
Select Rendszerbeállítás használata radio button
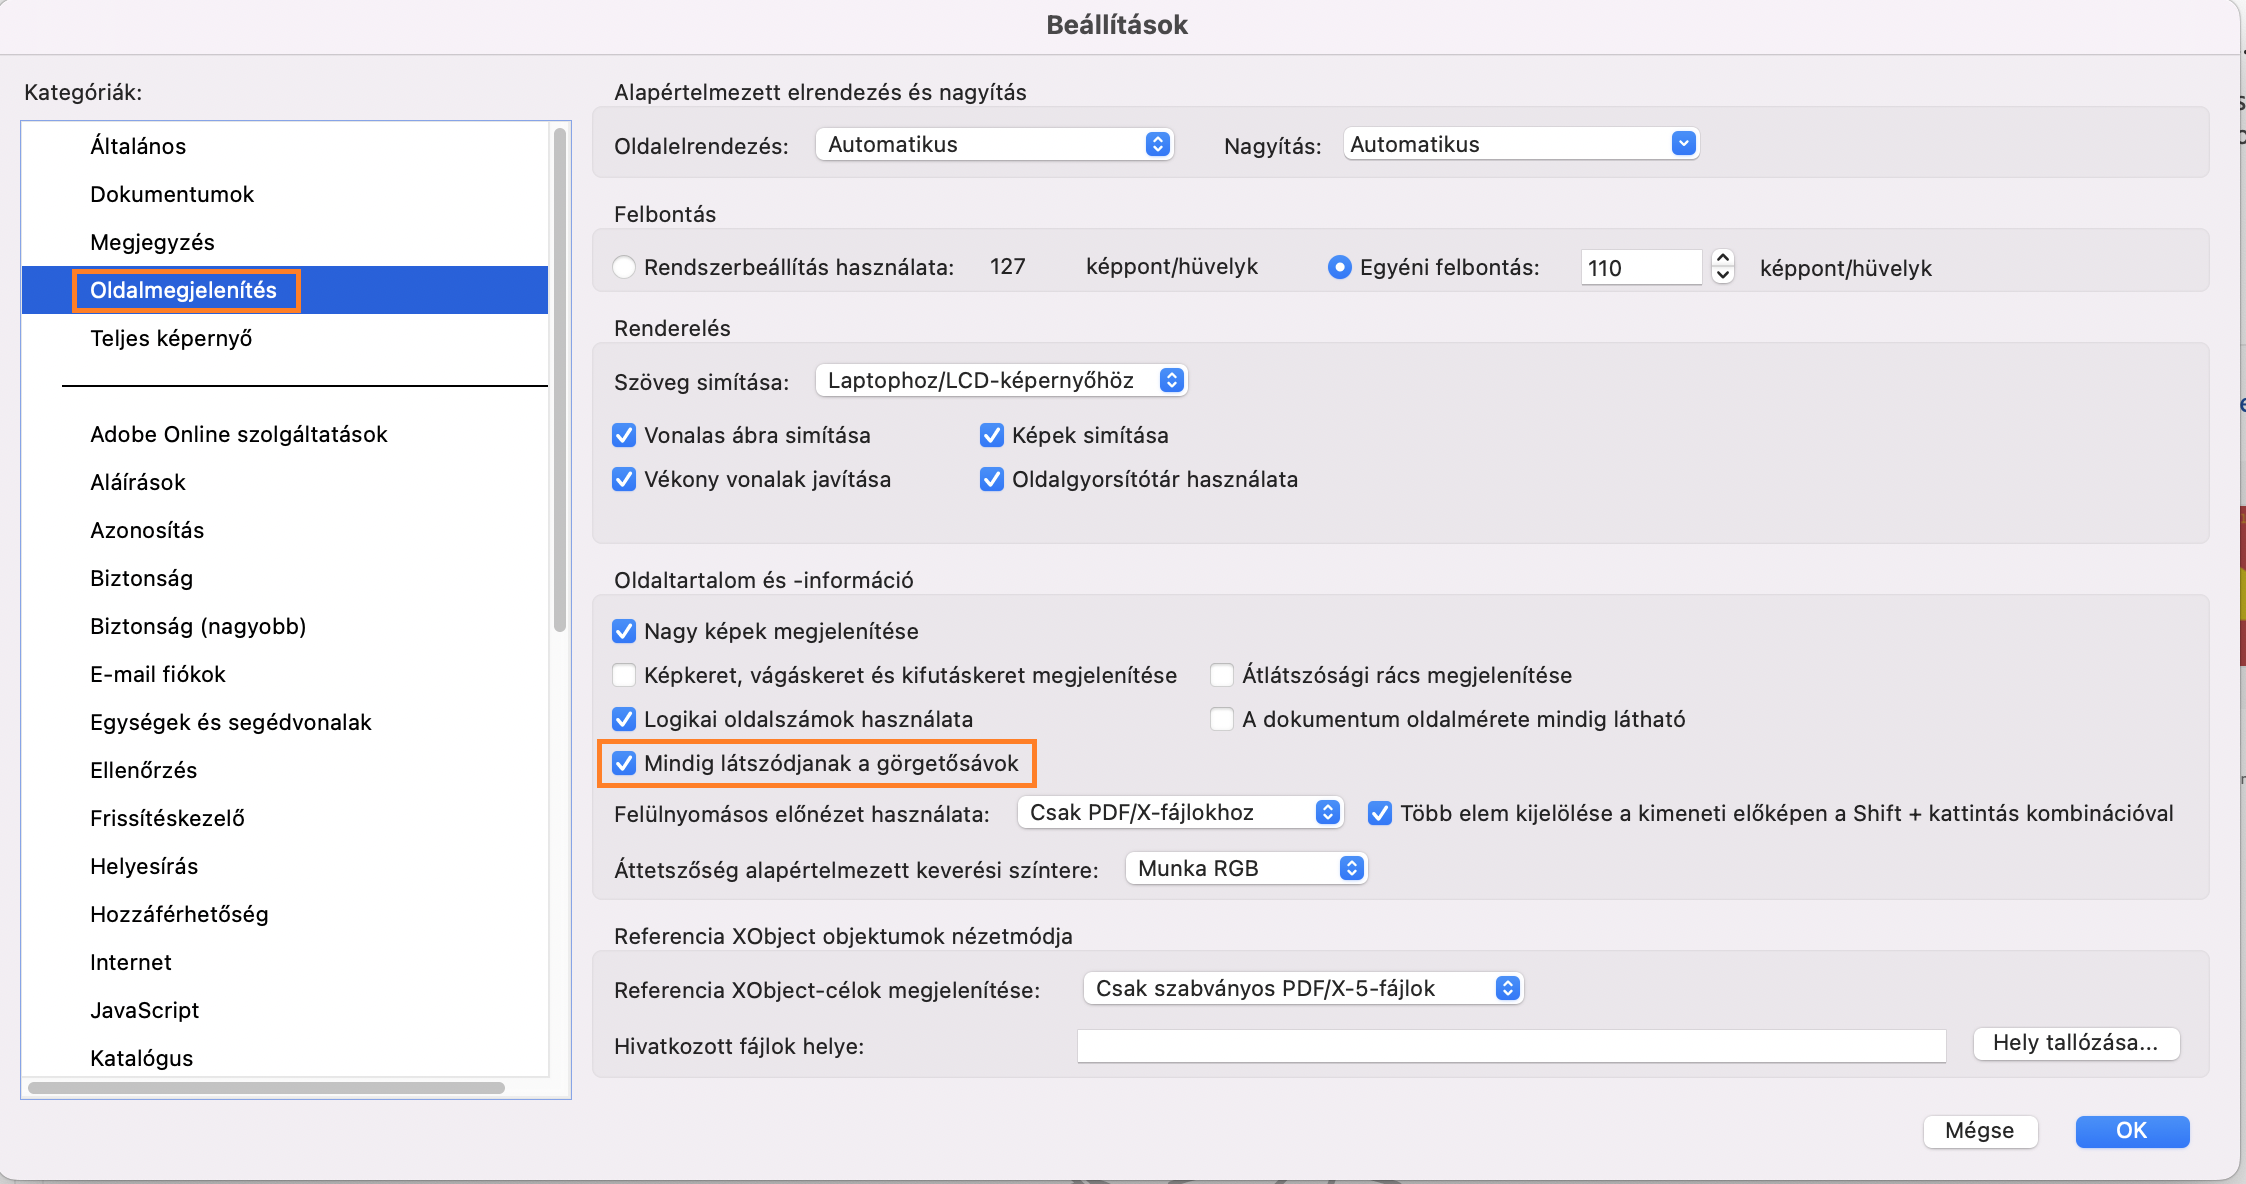coord(624,268)
